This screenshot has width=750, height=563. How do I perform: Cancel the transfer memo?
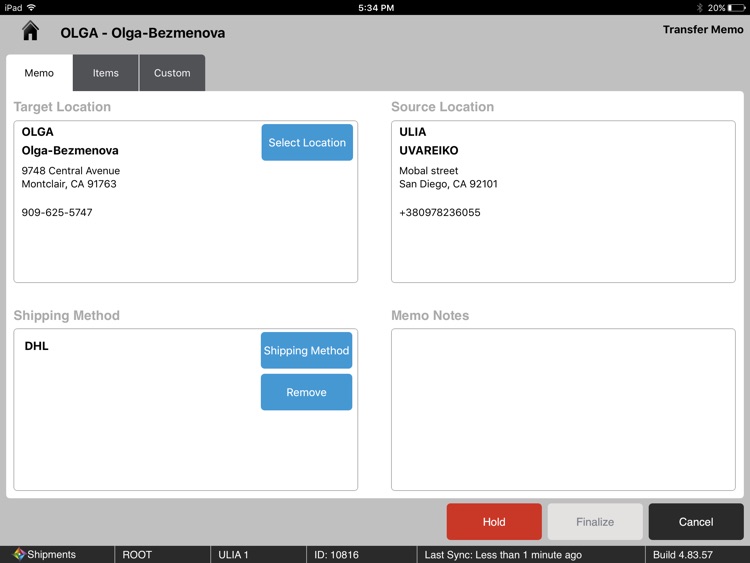696,521
